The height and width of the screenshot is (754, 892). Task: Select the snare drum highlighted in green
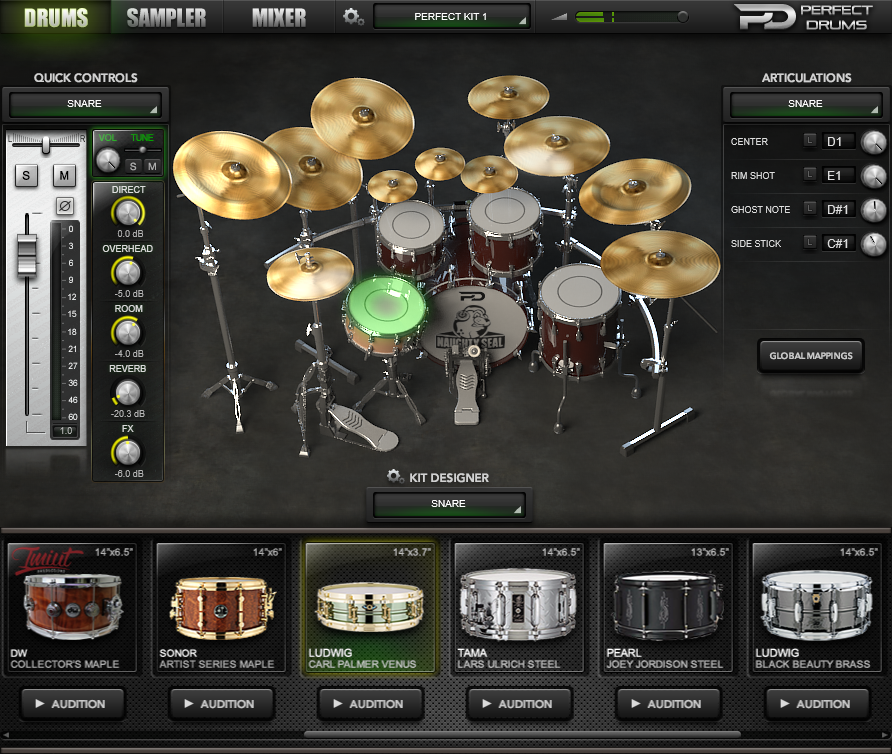385,309
